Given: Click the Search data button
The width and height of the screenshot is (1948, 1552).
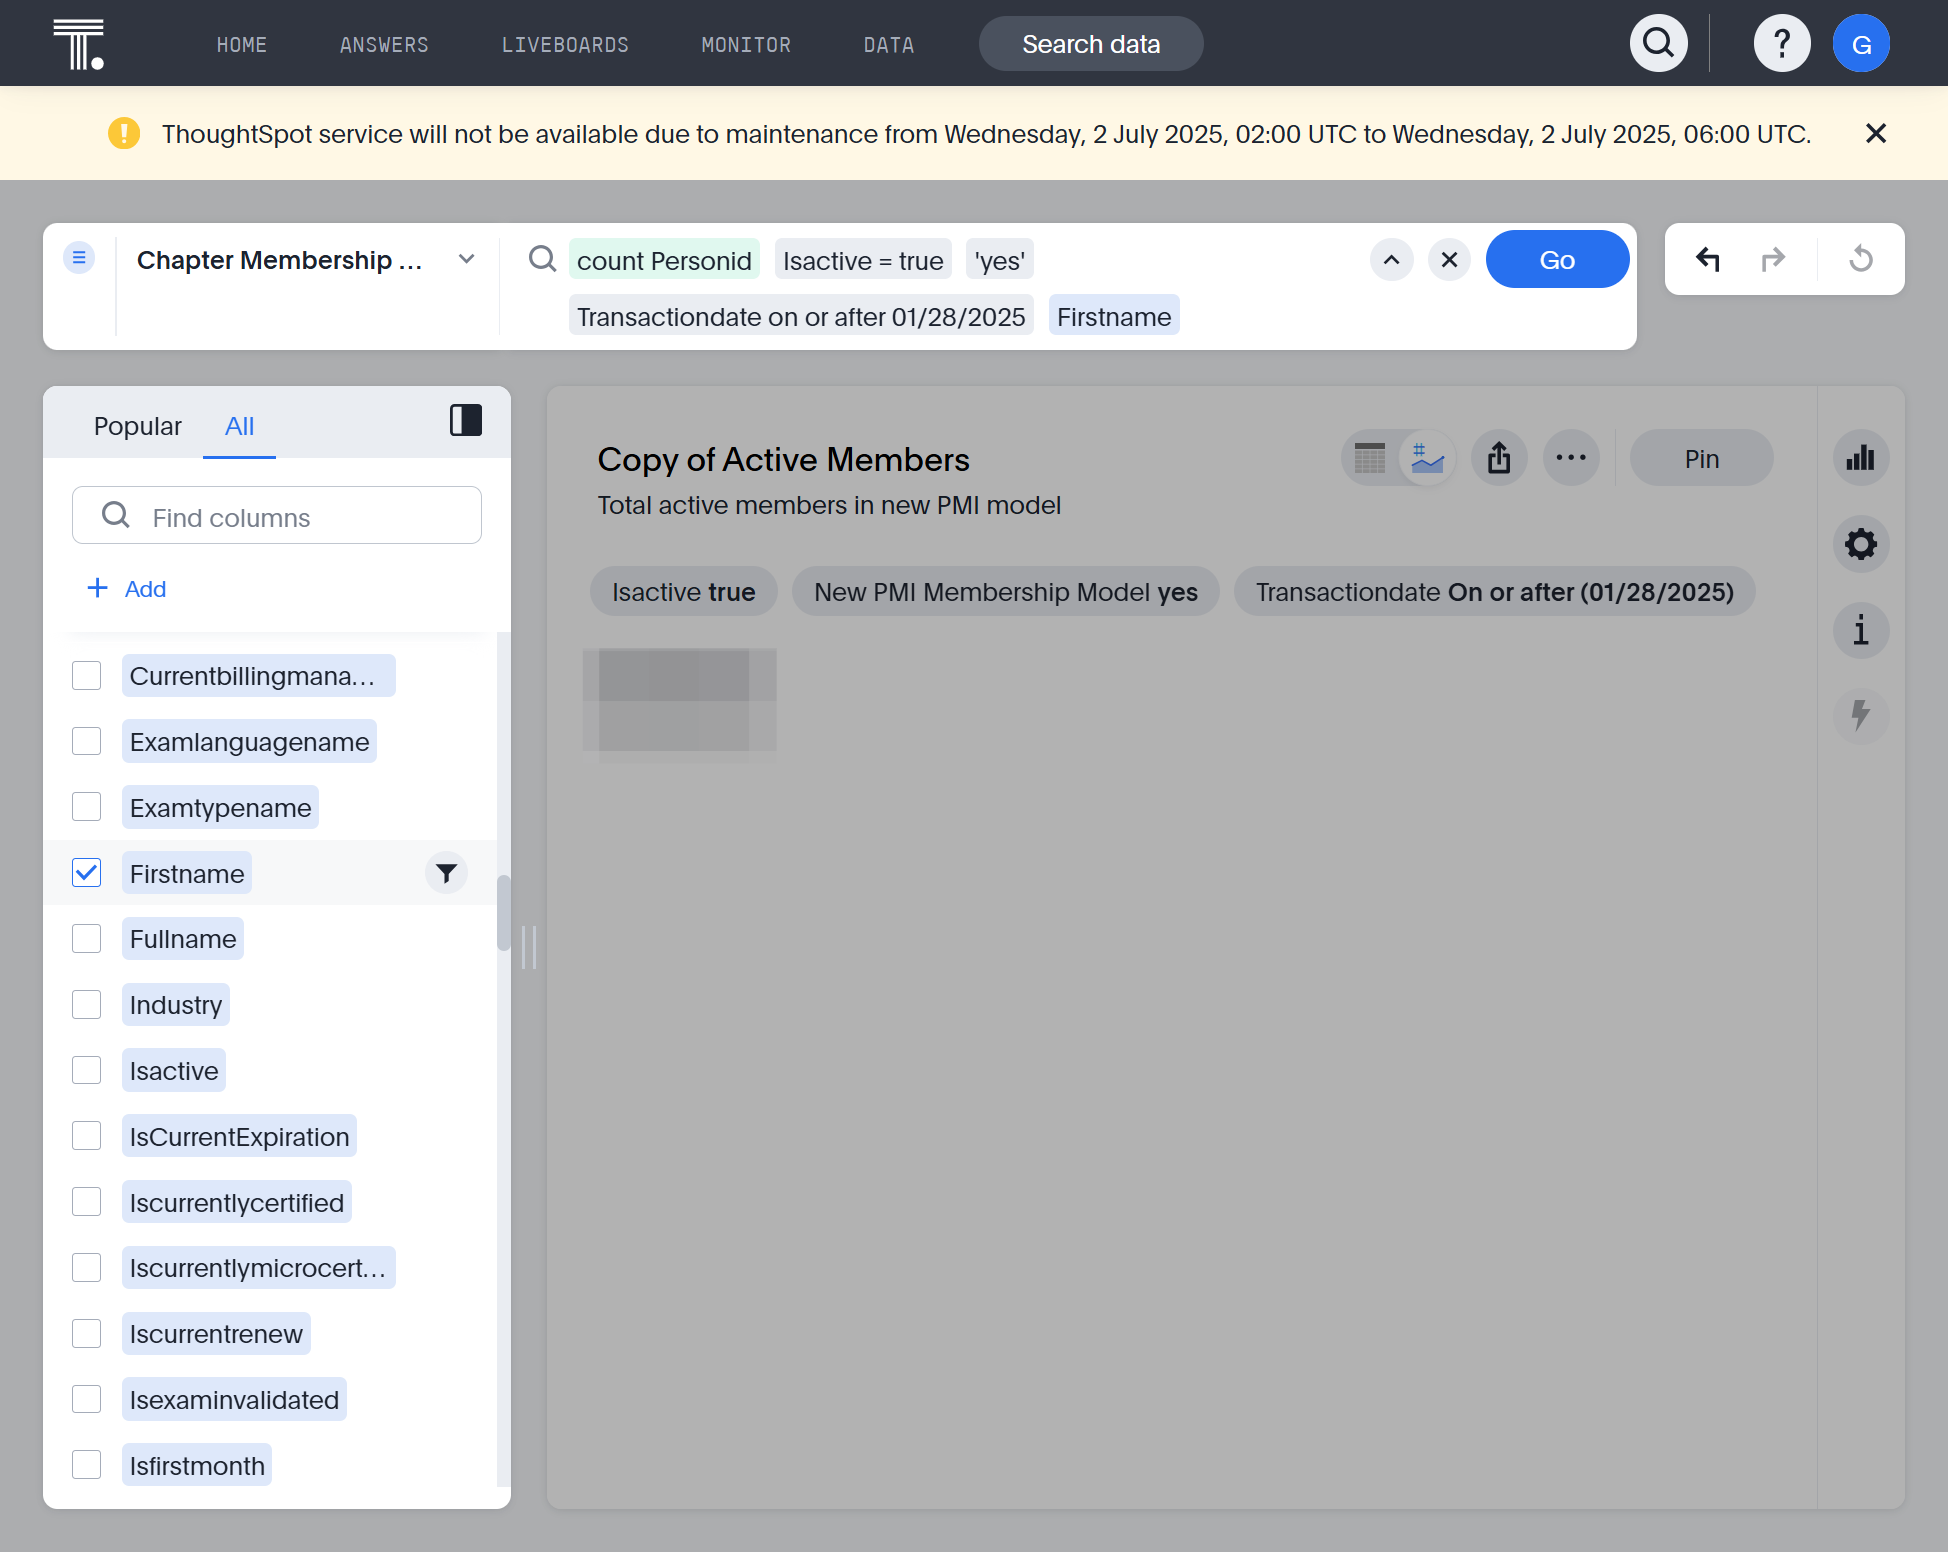Looking at the screenshot, I should point(1091,43).
